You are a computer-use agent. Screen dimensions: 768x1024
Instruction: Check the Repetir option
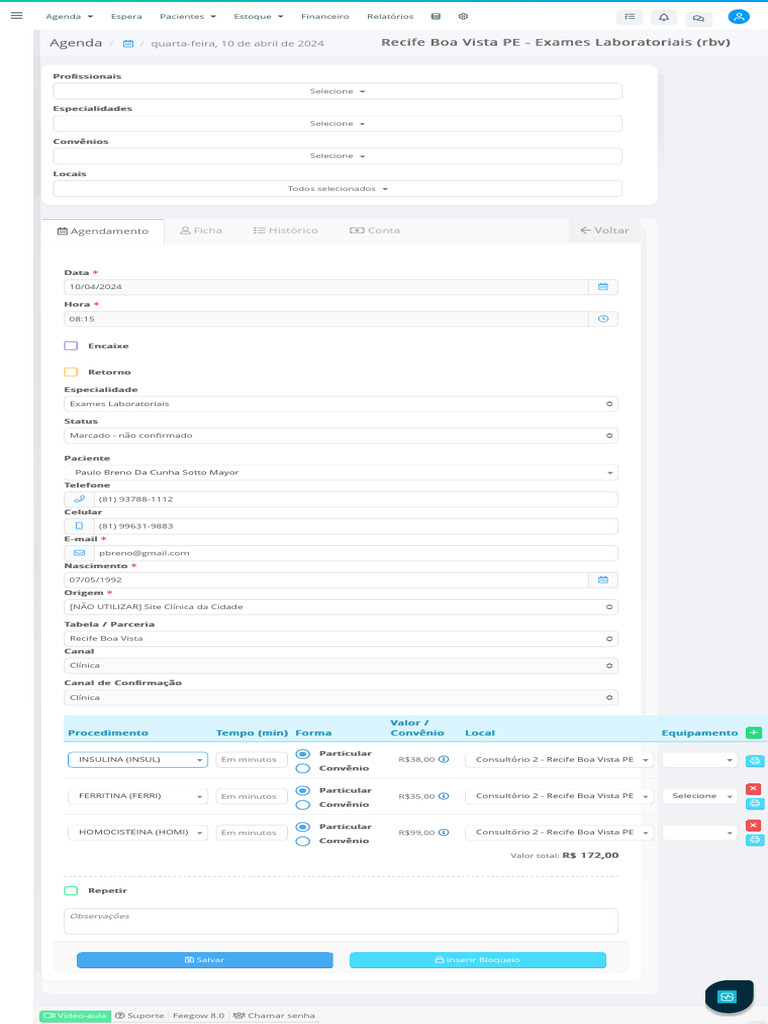coord(71,890)
